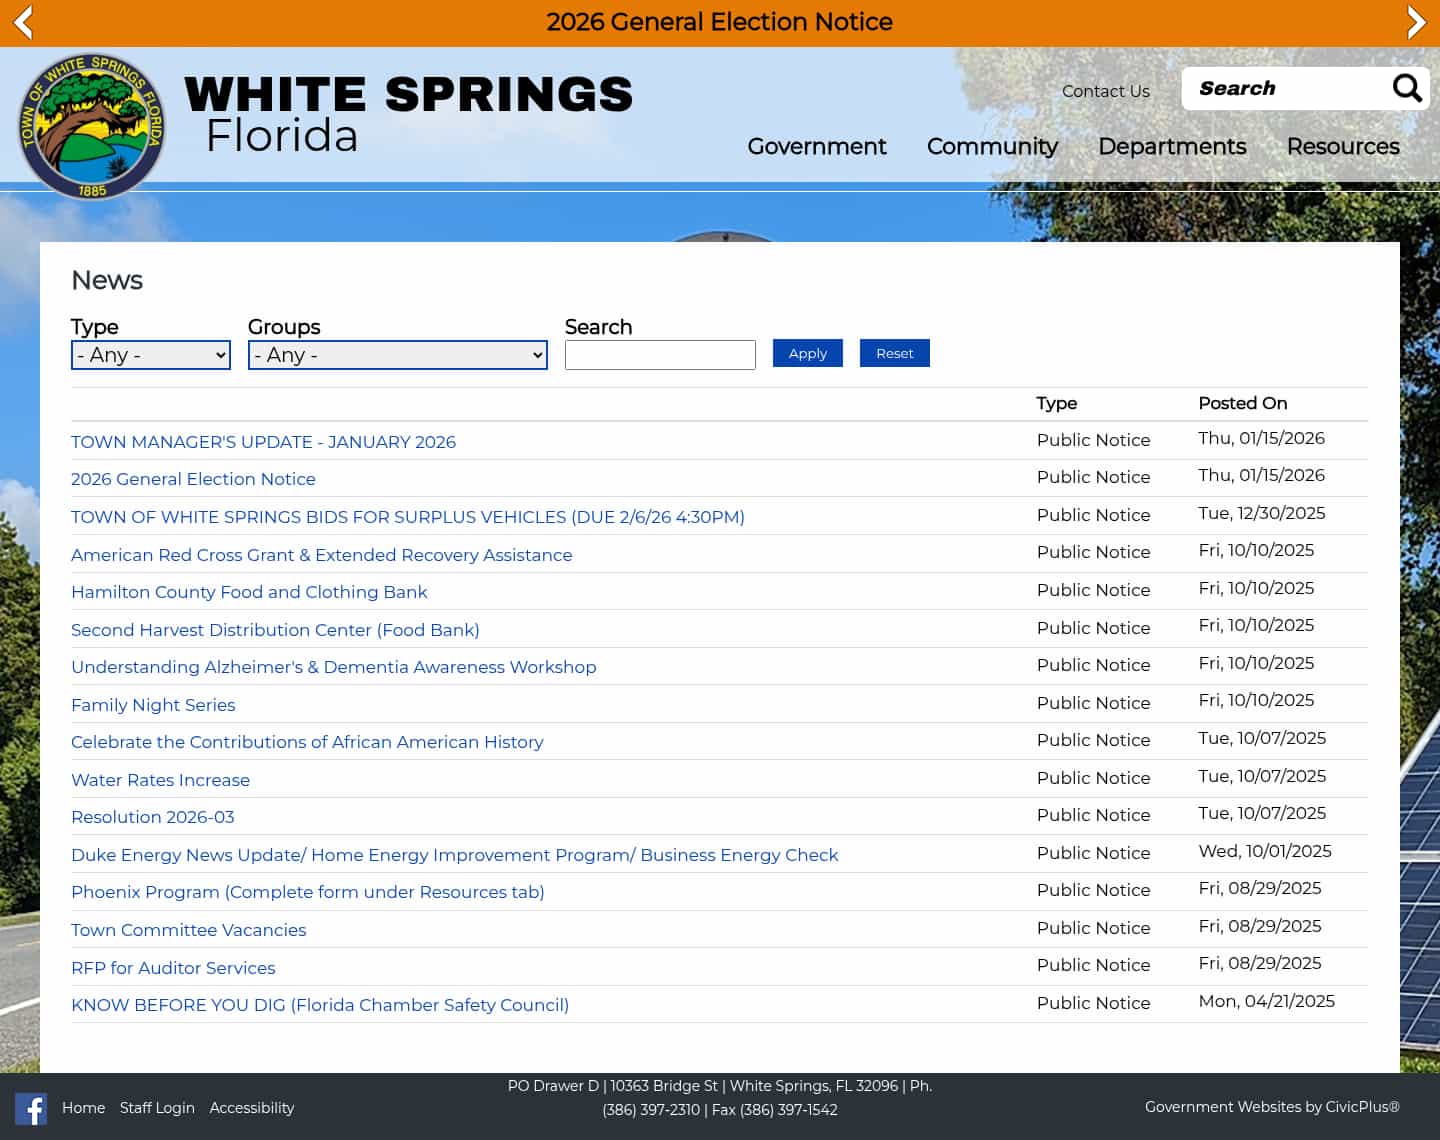The width and height of the screenshot is (1440, 1140).
Task: Open the Contact Us page
Action: [1105, 91]
